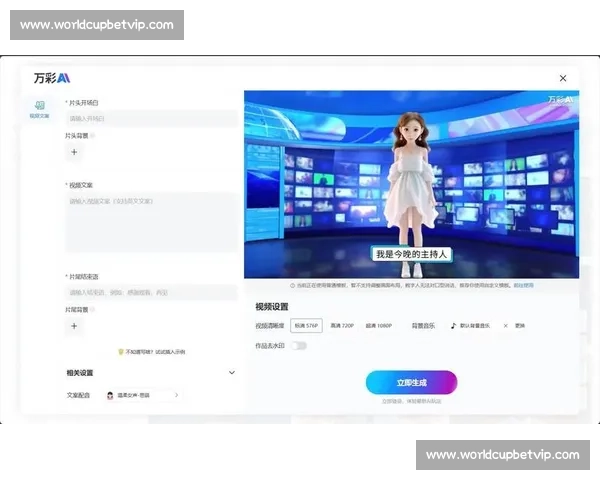Toggle the 作品去水印 switch
Image resolution: width=600 pixels, height=480 pixels.
[299, 346]
